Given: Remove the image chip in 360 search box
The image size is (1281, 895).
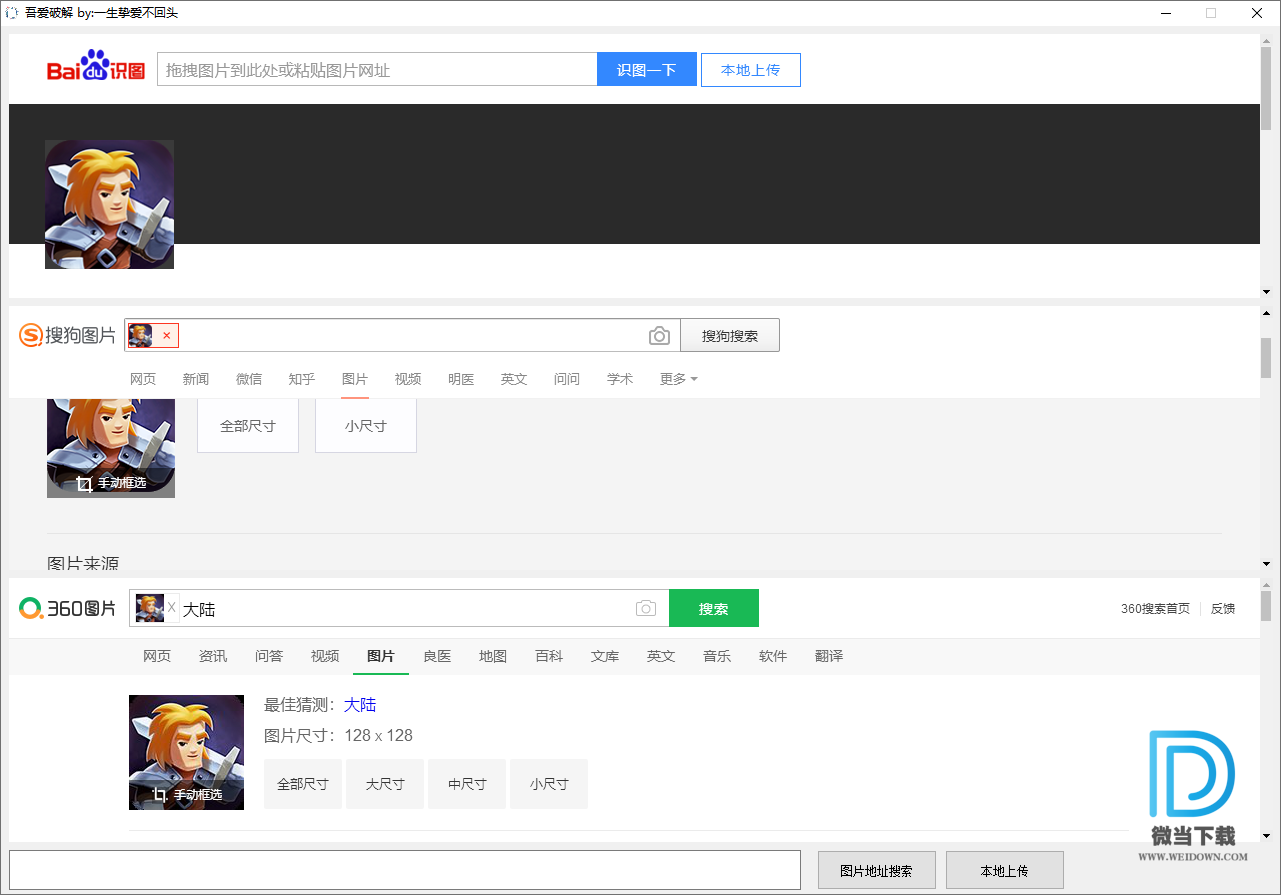Looking at the screenshot, I should click(x=171, y=608).
